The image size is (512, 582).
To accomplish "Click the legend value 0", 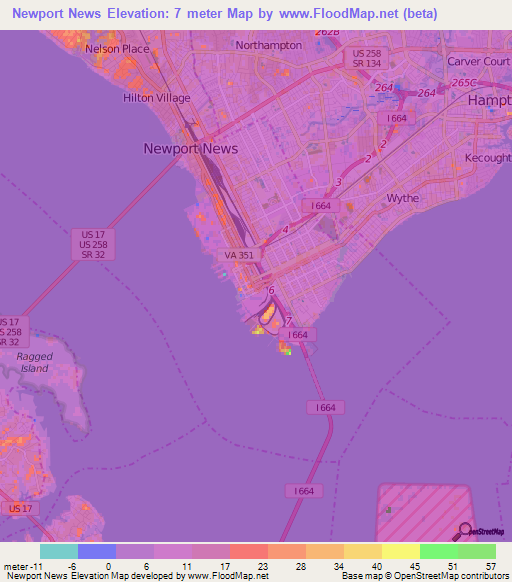I will click(108, 567).
